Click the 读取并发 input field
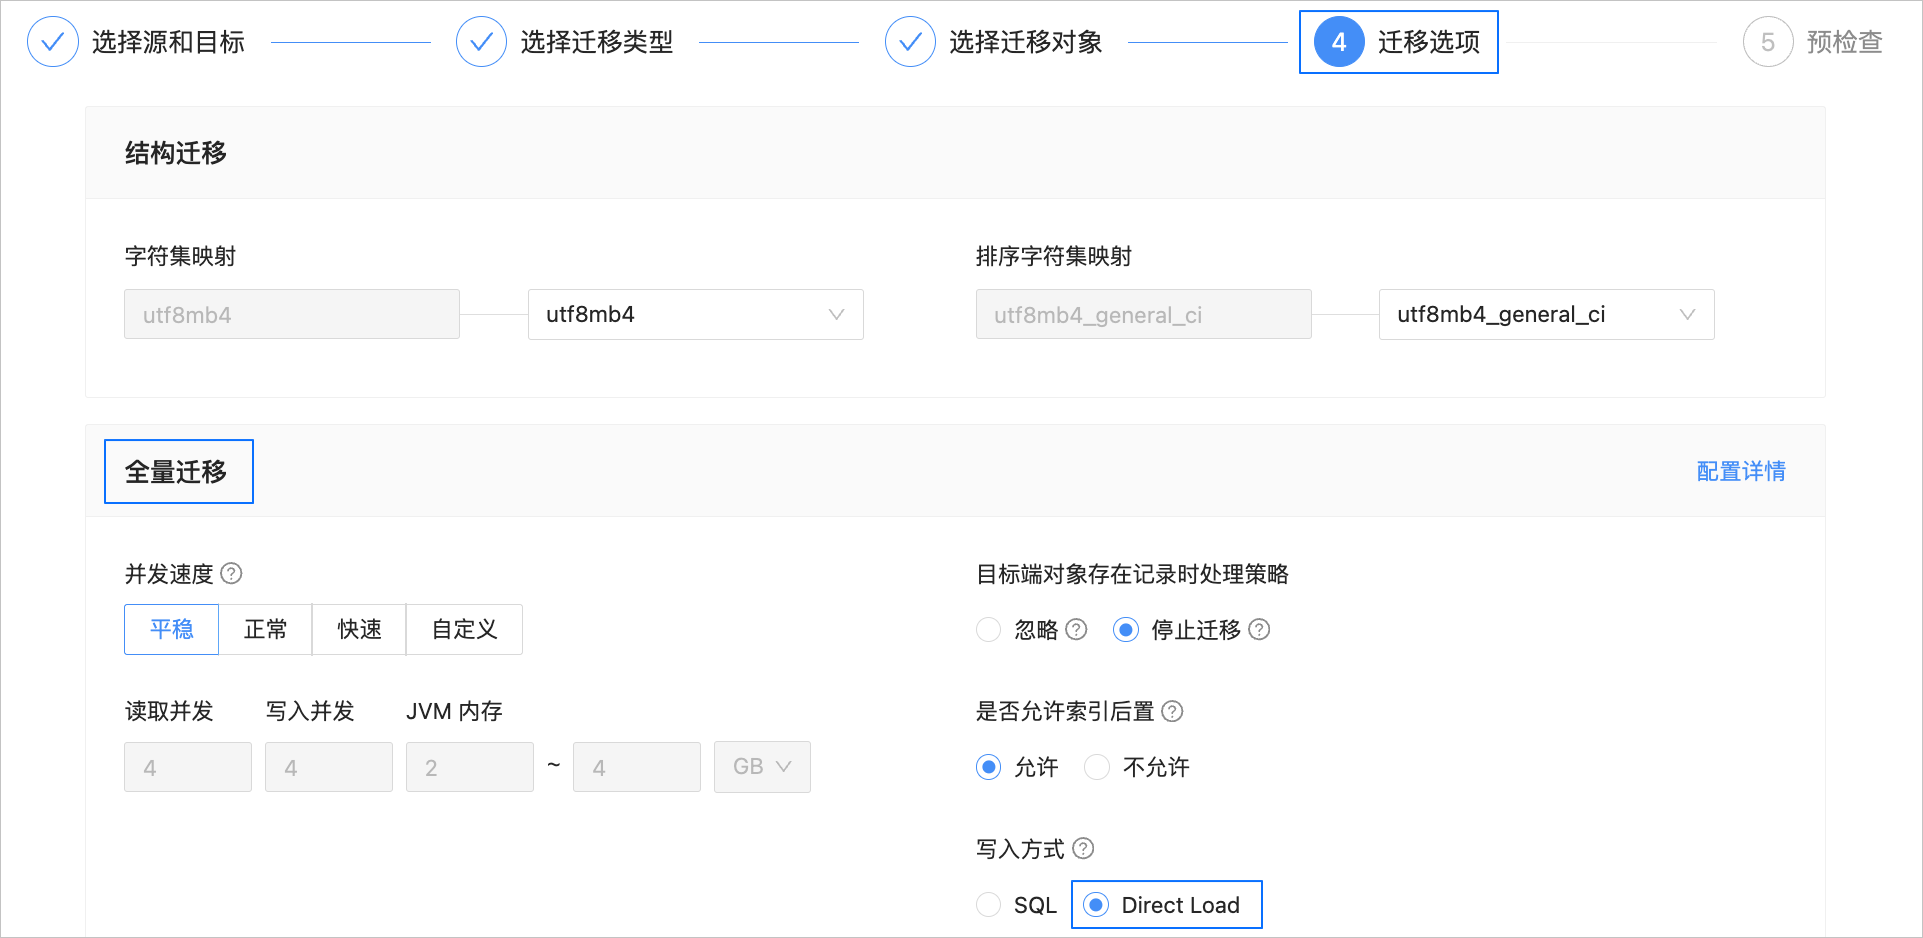The width and height of the screenshot is (1923, 938). click(x=188, y=767)
